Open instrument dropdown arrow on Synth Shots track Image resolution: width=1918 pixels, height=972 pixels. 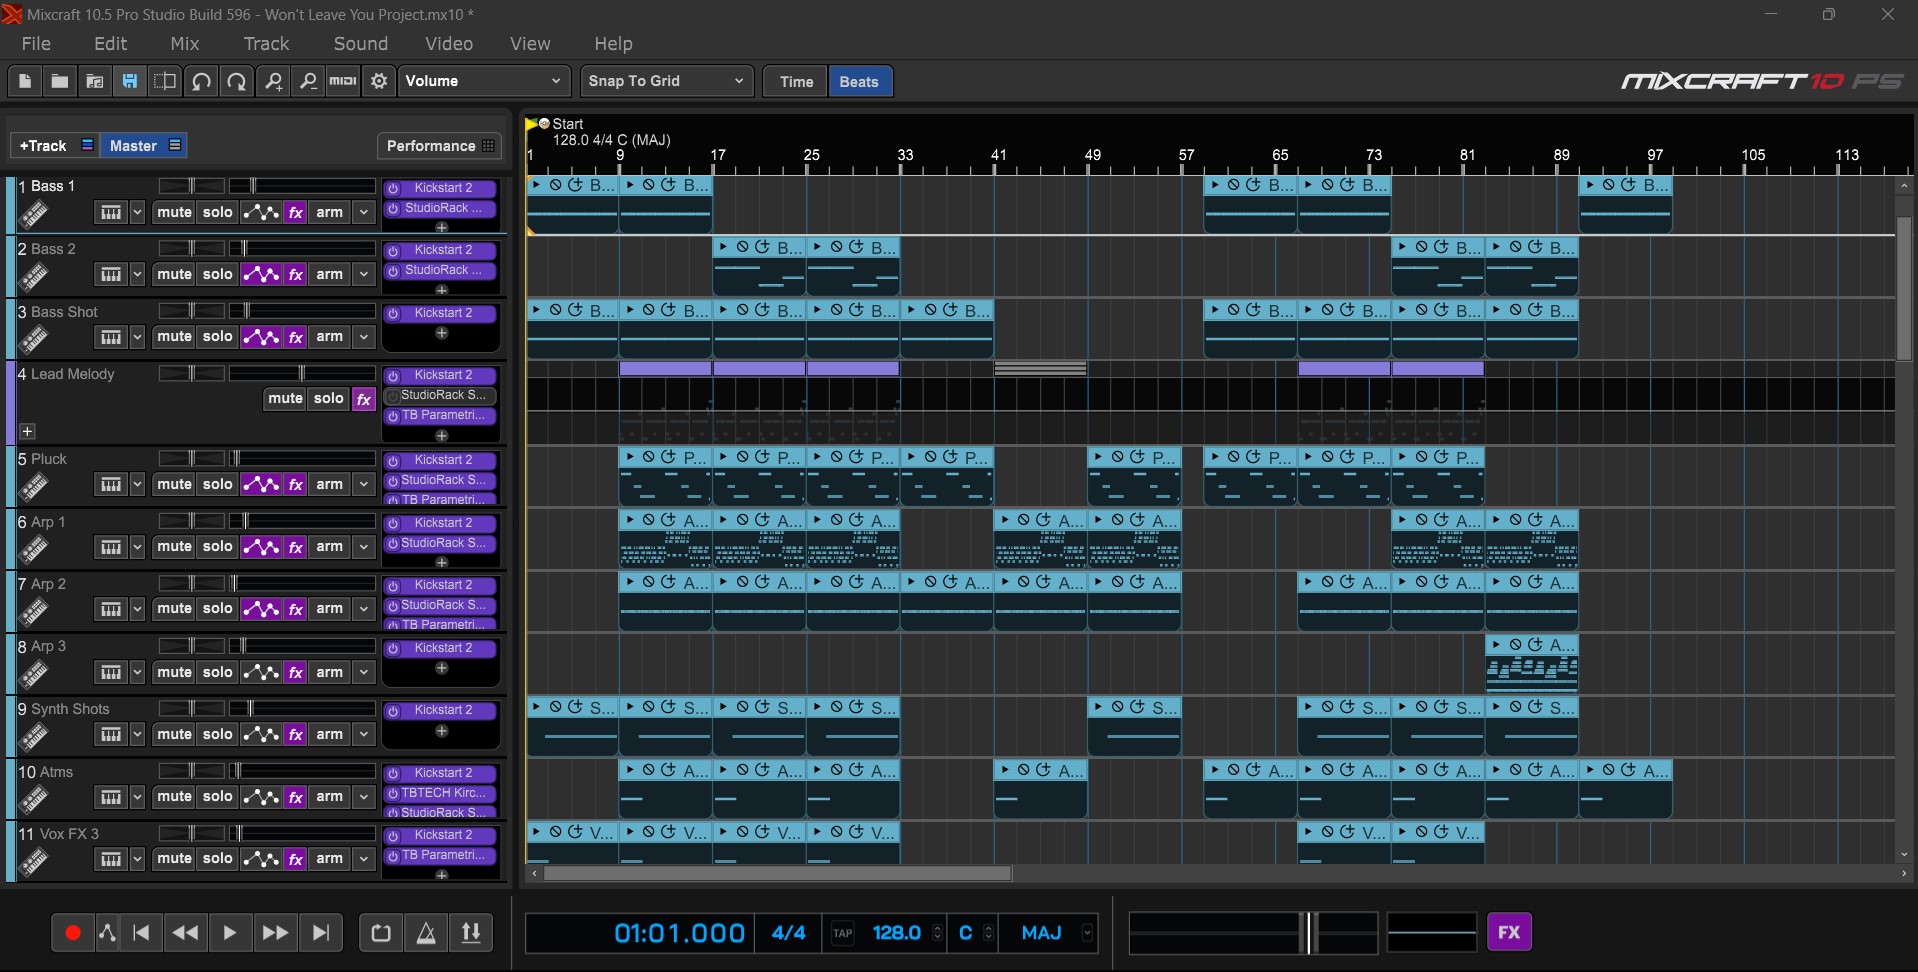137,734
